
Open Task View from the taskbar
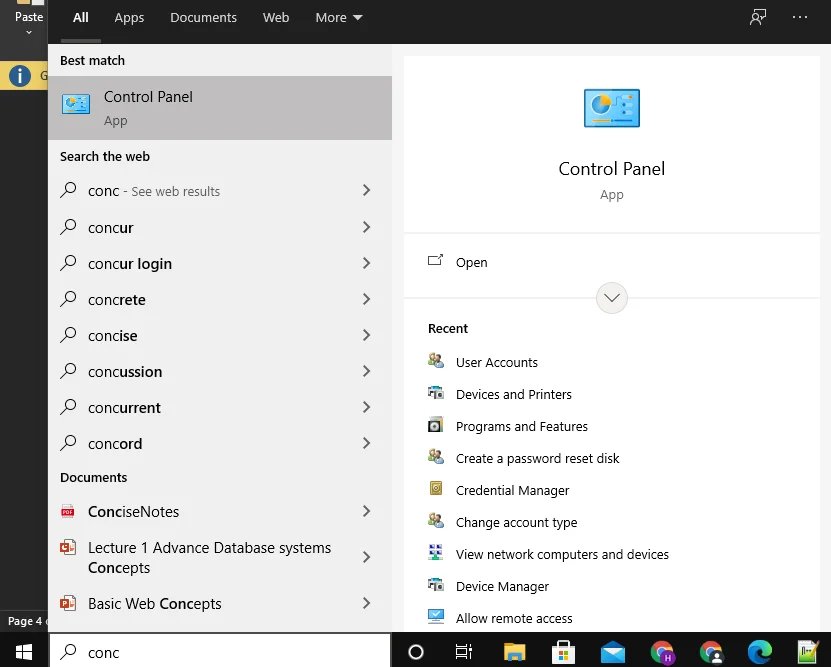pos(464,652)
